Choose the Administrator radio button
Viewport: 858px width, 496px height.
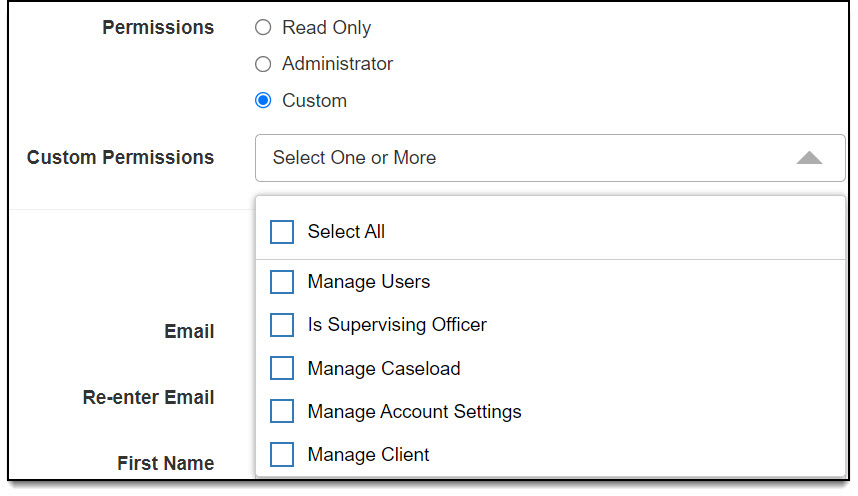[263, 64]
